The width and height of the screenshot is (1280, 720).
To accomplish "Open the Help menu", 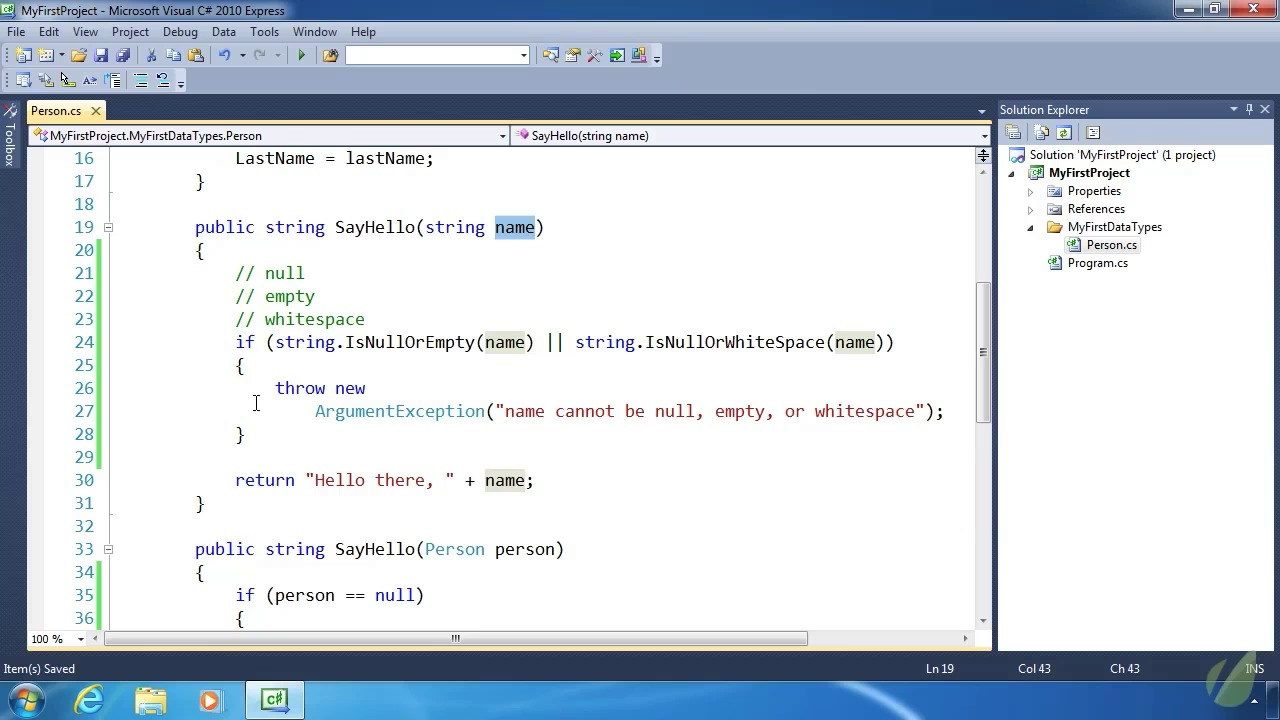I will point(363,32).
